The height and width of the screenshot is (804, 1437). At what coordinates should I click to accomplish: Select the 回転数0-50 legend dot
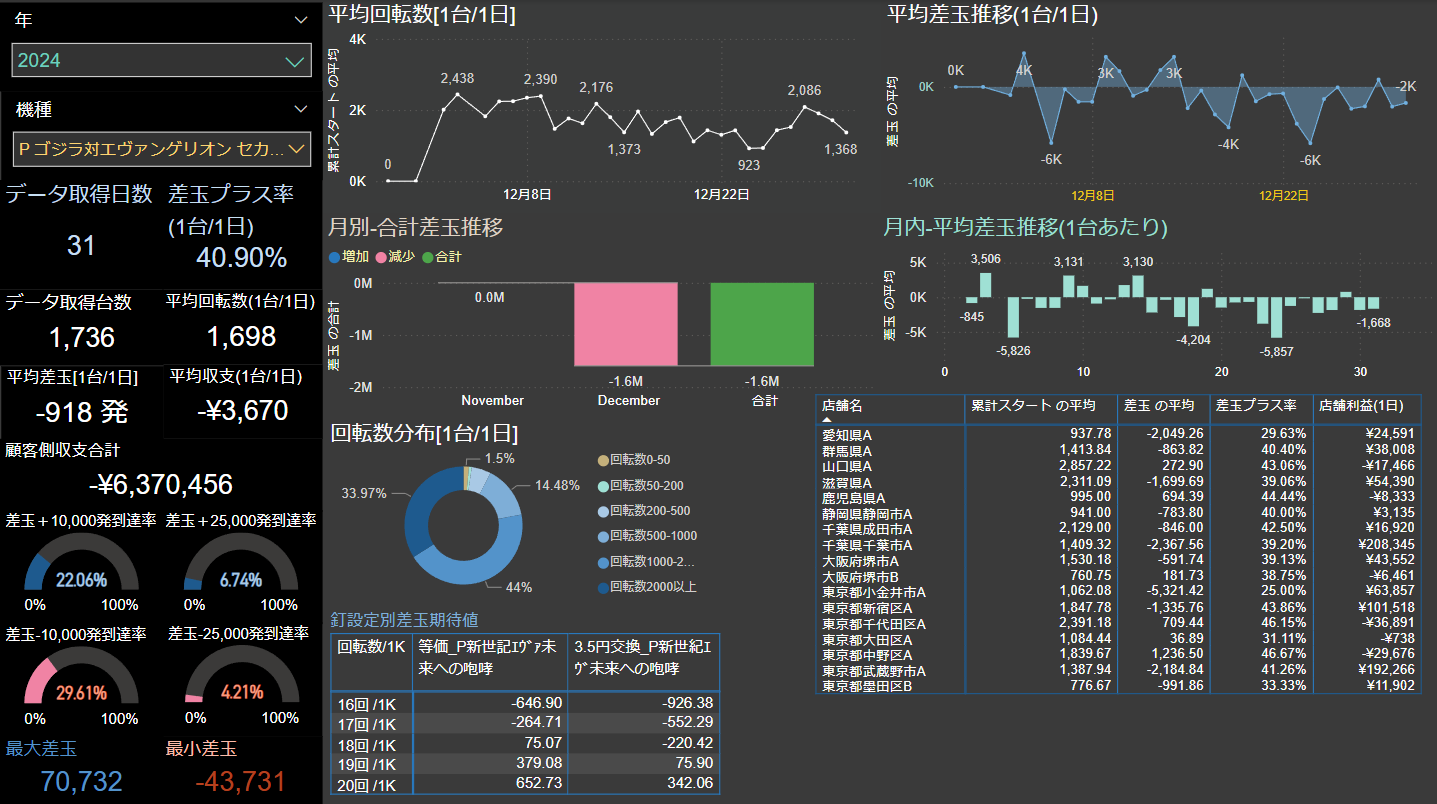click(602, 460)
